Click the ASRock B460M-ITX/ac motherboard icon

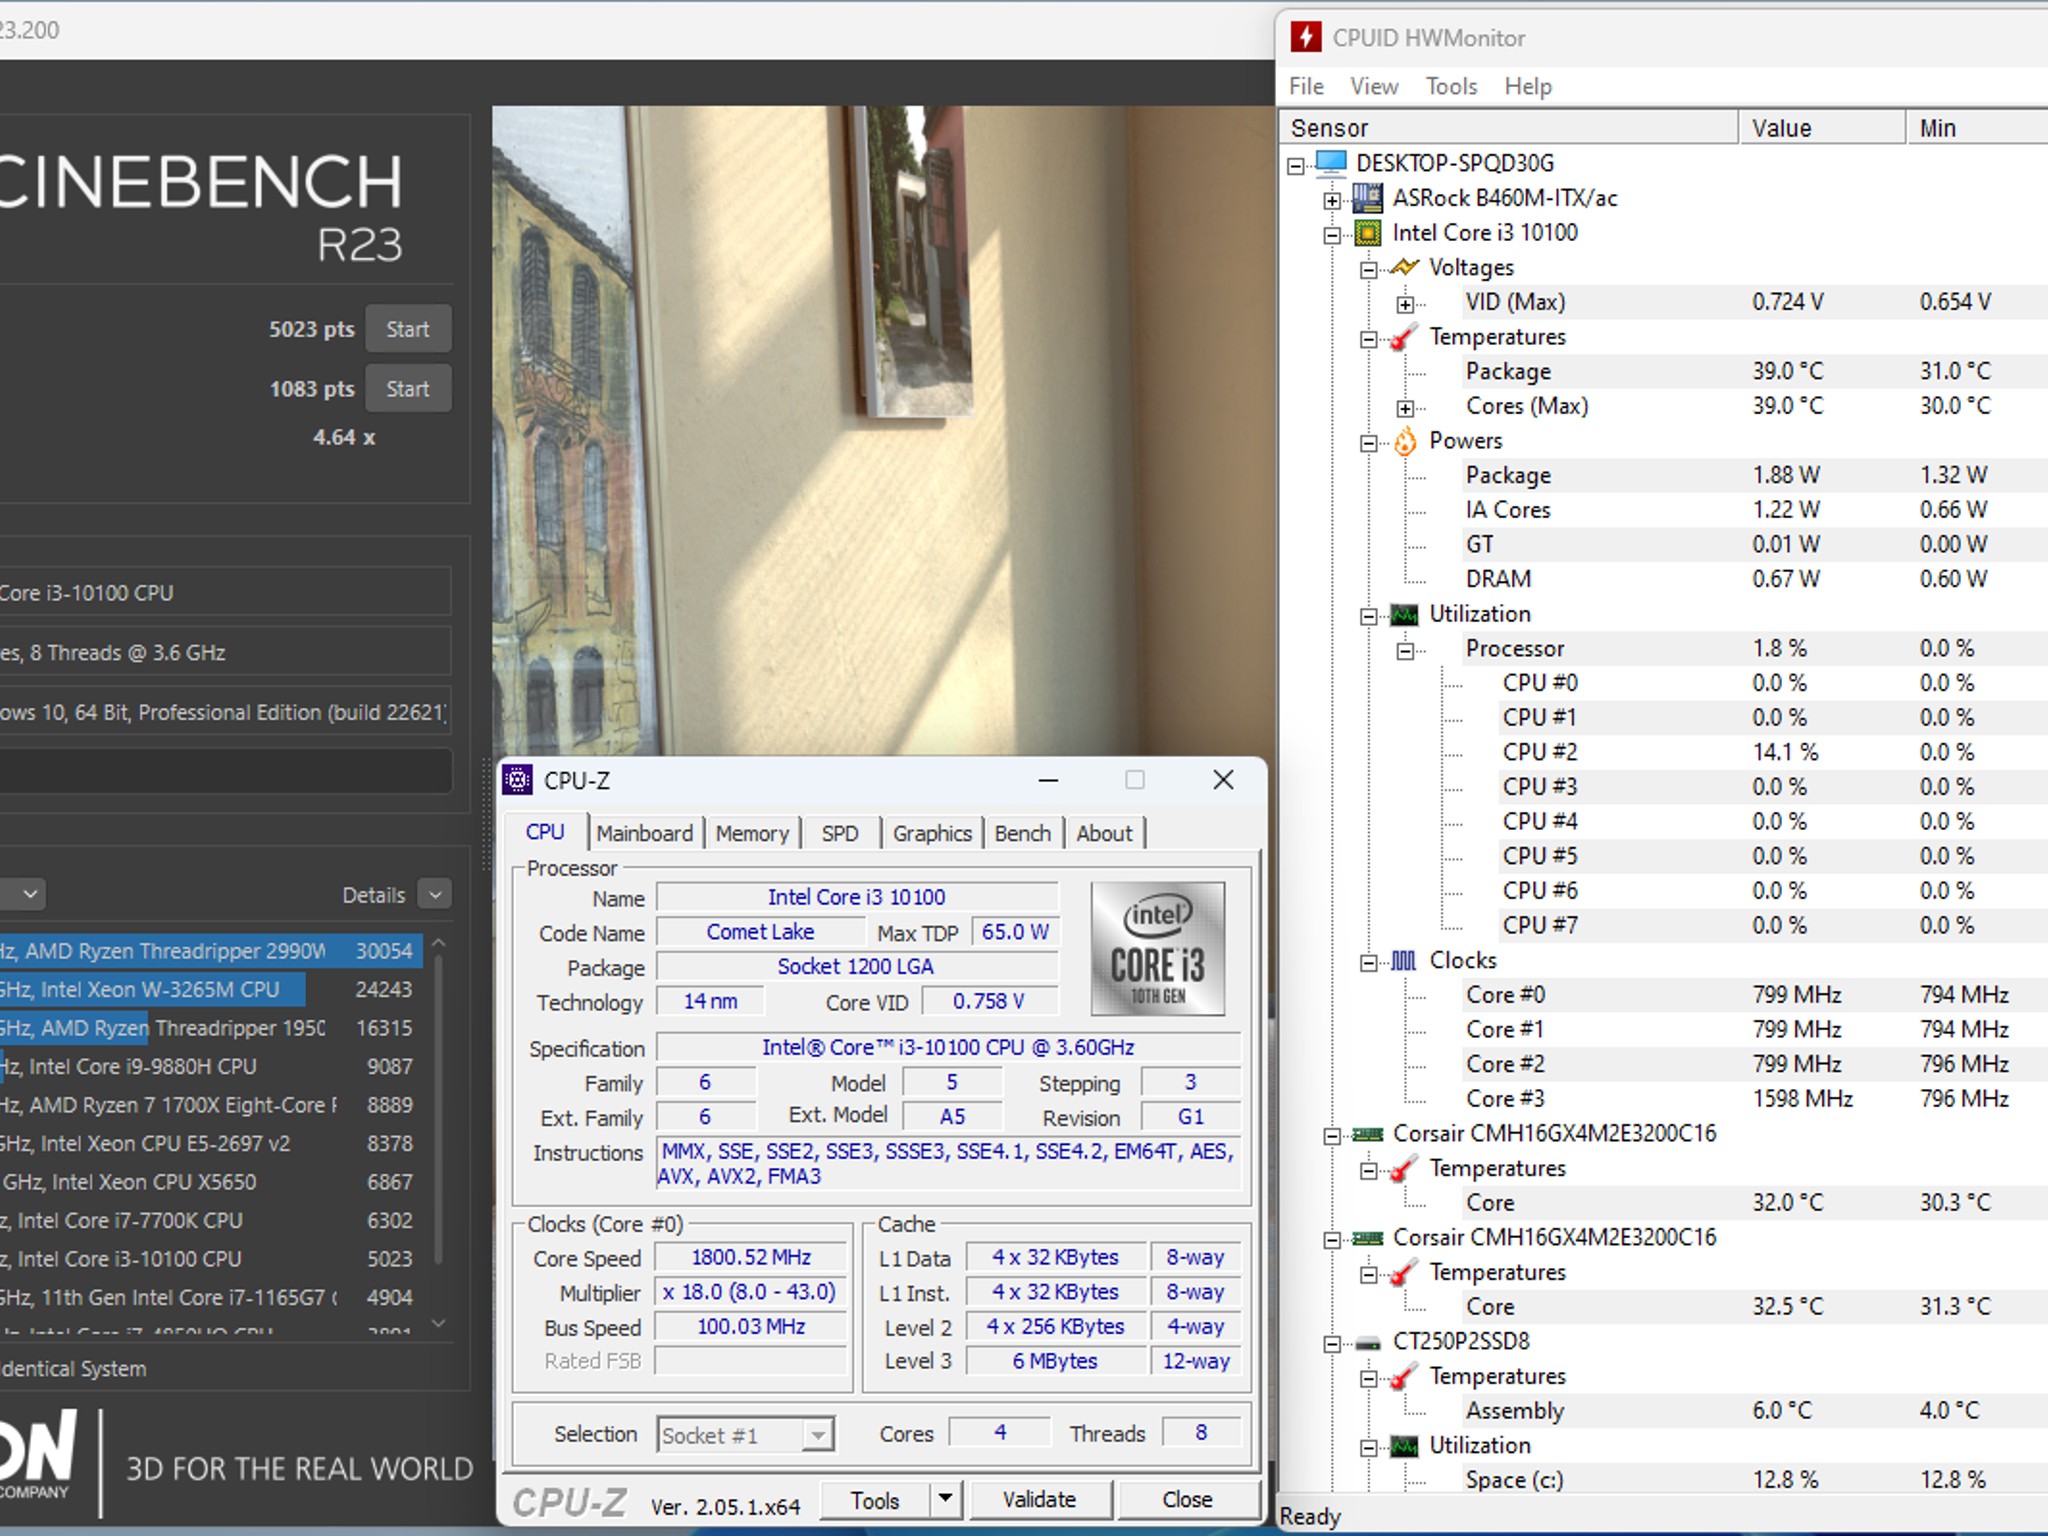1367,198
